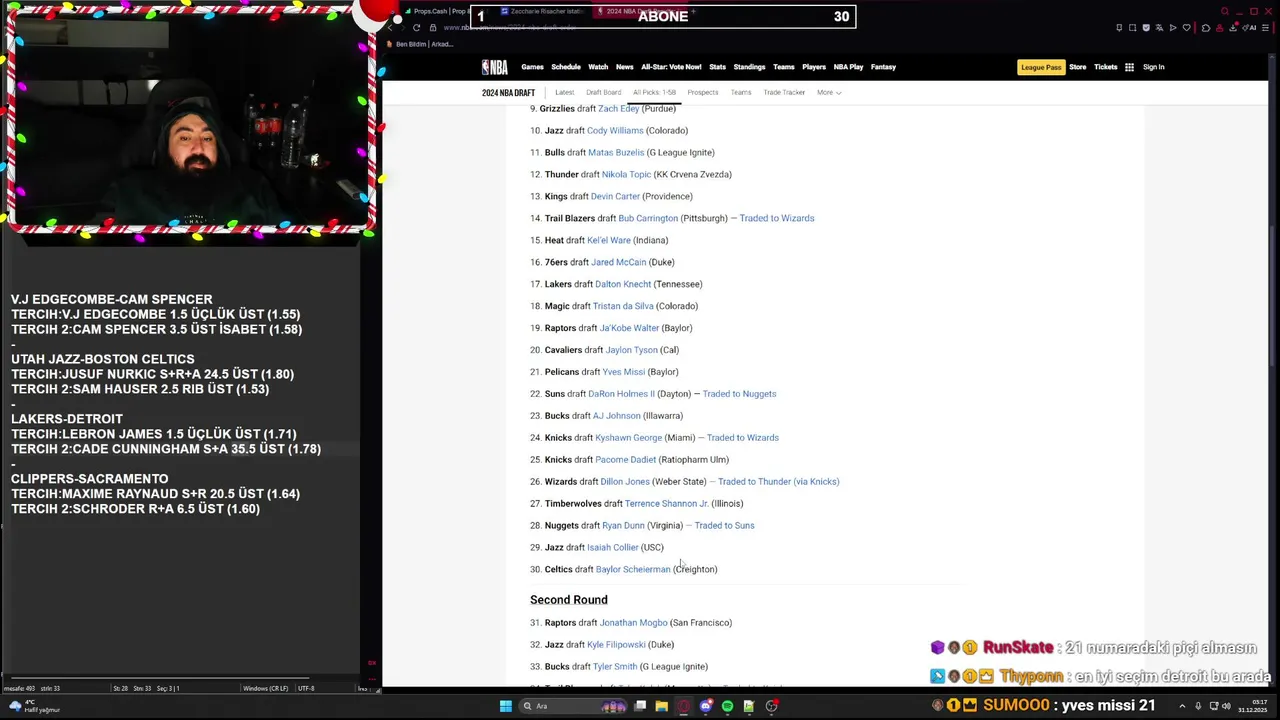Click the League Pass button
Image resolution: width=1280 pixels, height=720 pixels.
pyautogui.click(x=1041, y=67)
